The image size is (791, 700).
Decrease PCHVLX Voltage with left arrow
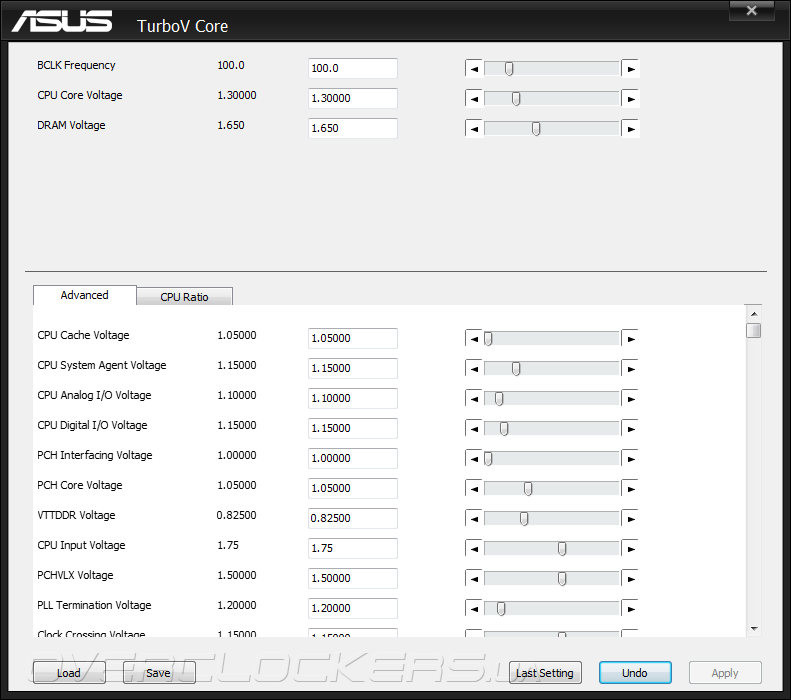coord(474,579)
